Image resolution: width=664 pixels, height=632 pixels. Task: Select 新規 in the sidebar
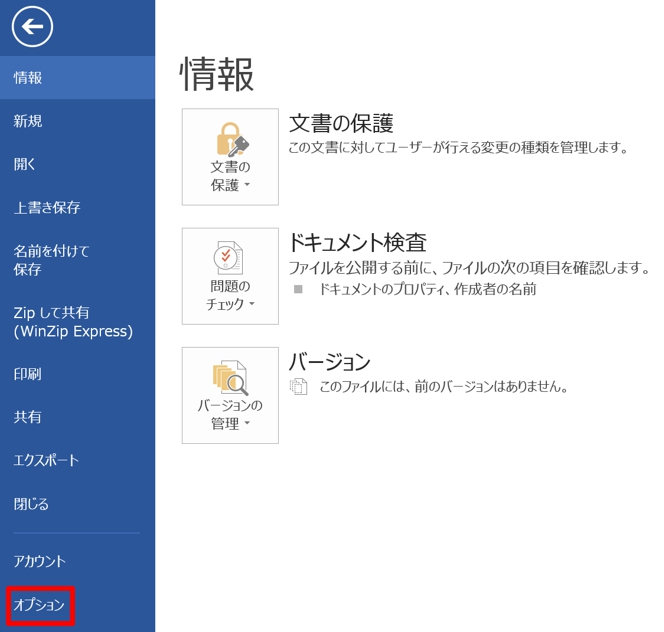coord(77,121)
